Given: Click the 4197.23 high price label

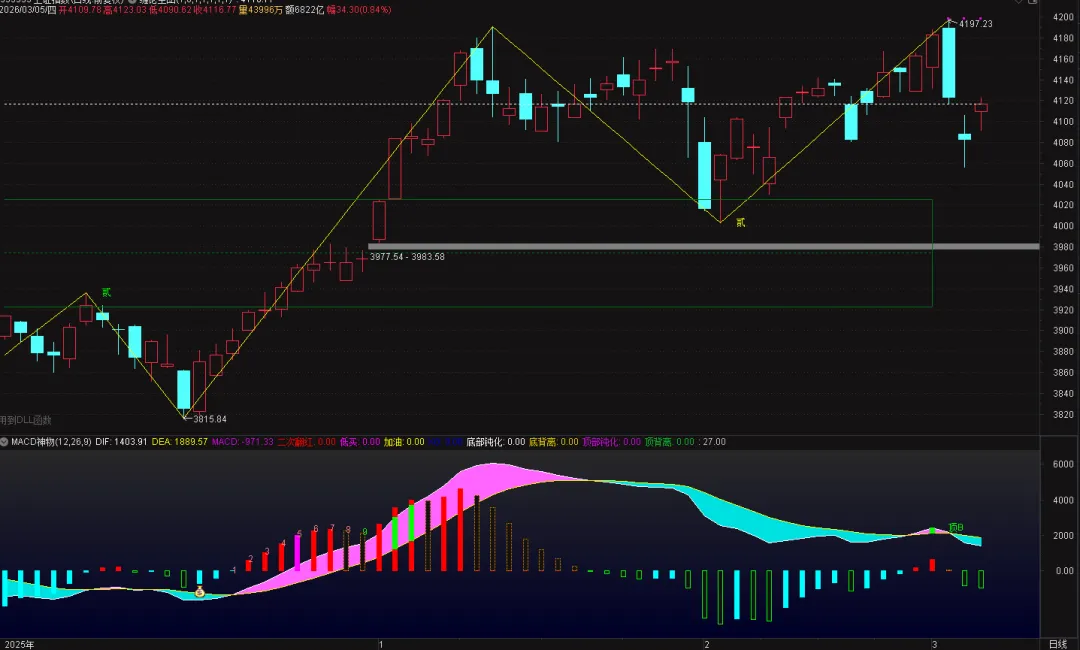Looking at the screenshot, I should tap(975, 23).
